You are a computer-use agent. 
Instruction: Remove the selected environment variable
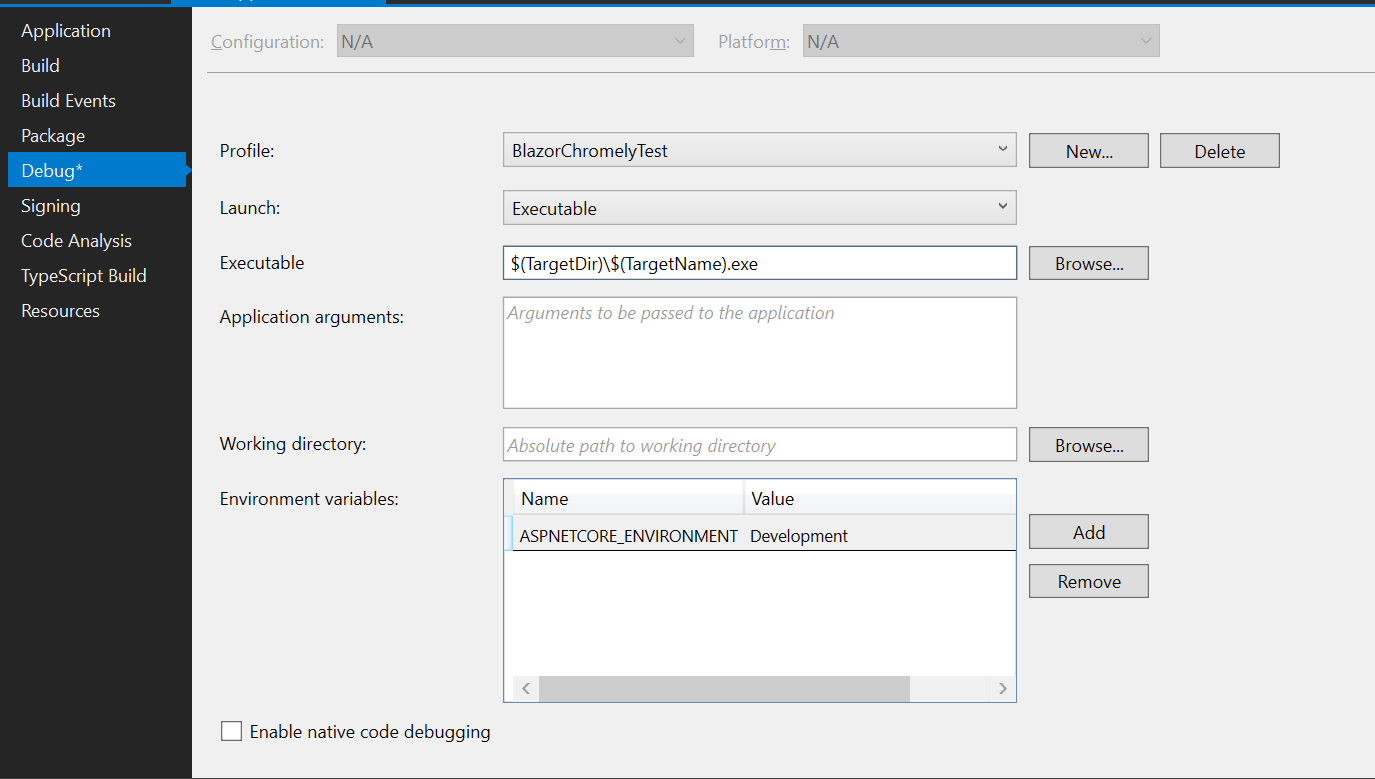pyautogui.click(x=1088, y=581)
